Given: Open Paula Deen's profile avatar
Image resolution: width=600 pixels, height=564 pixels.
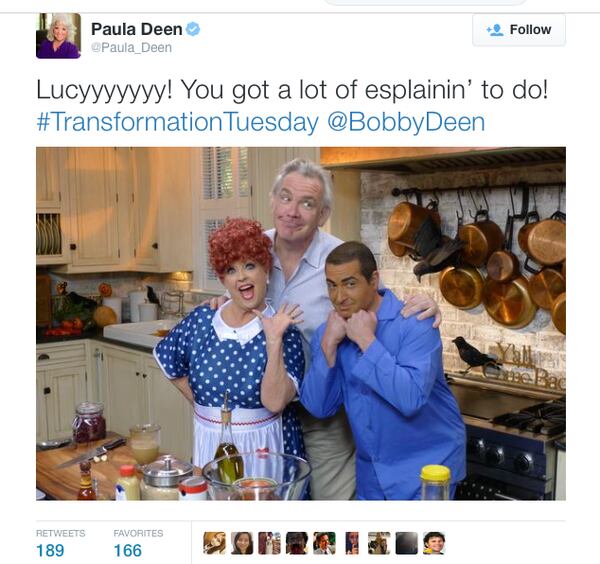Looking at the screenshot, I should pos(59,36).
